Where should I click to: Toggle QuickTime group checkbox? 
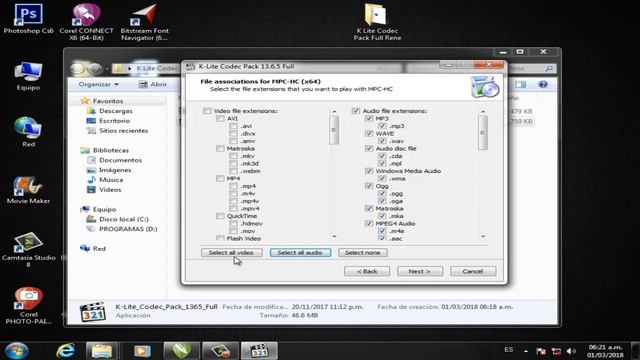click(220, 216)
